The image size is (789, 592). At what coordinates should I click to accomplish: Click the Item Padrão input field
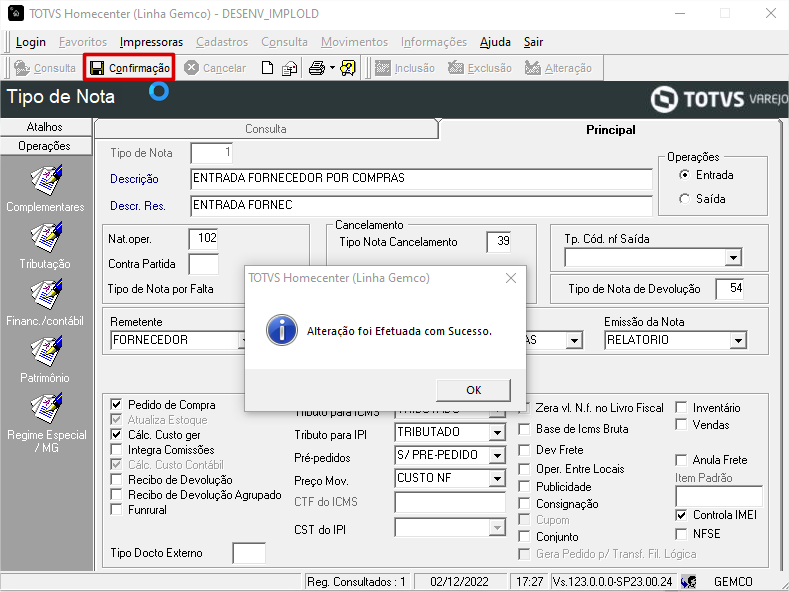pos(719,496)
